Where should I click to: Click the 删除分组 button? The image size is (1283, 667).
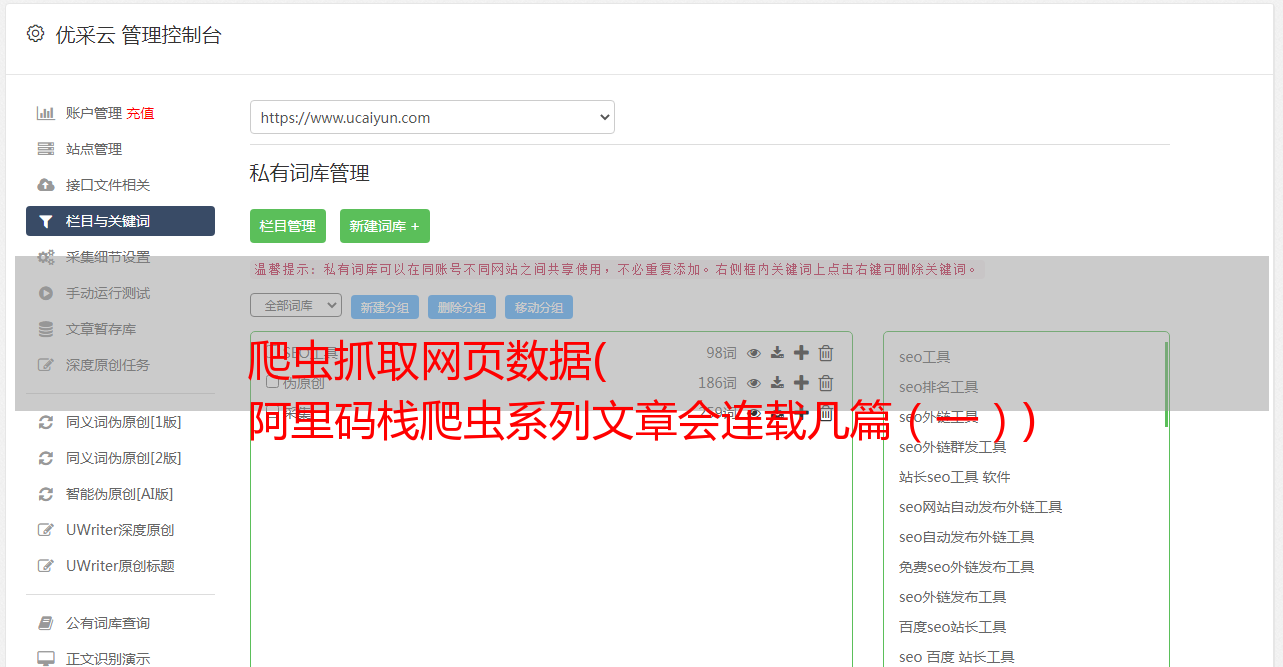coord(462,307)
